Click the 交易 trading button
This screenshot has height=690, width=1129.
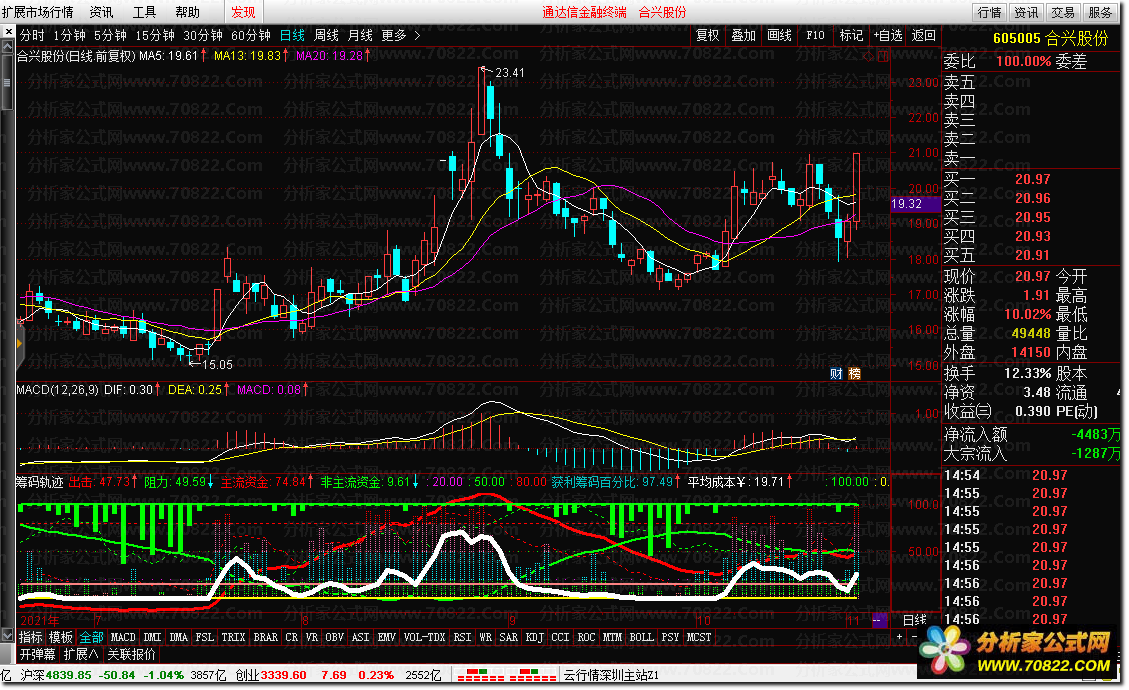[1063, 12]
